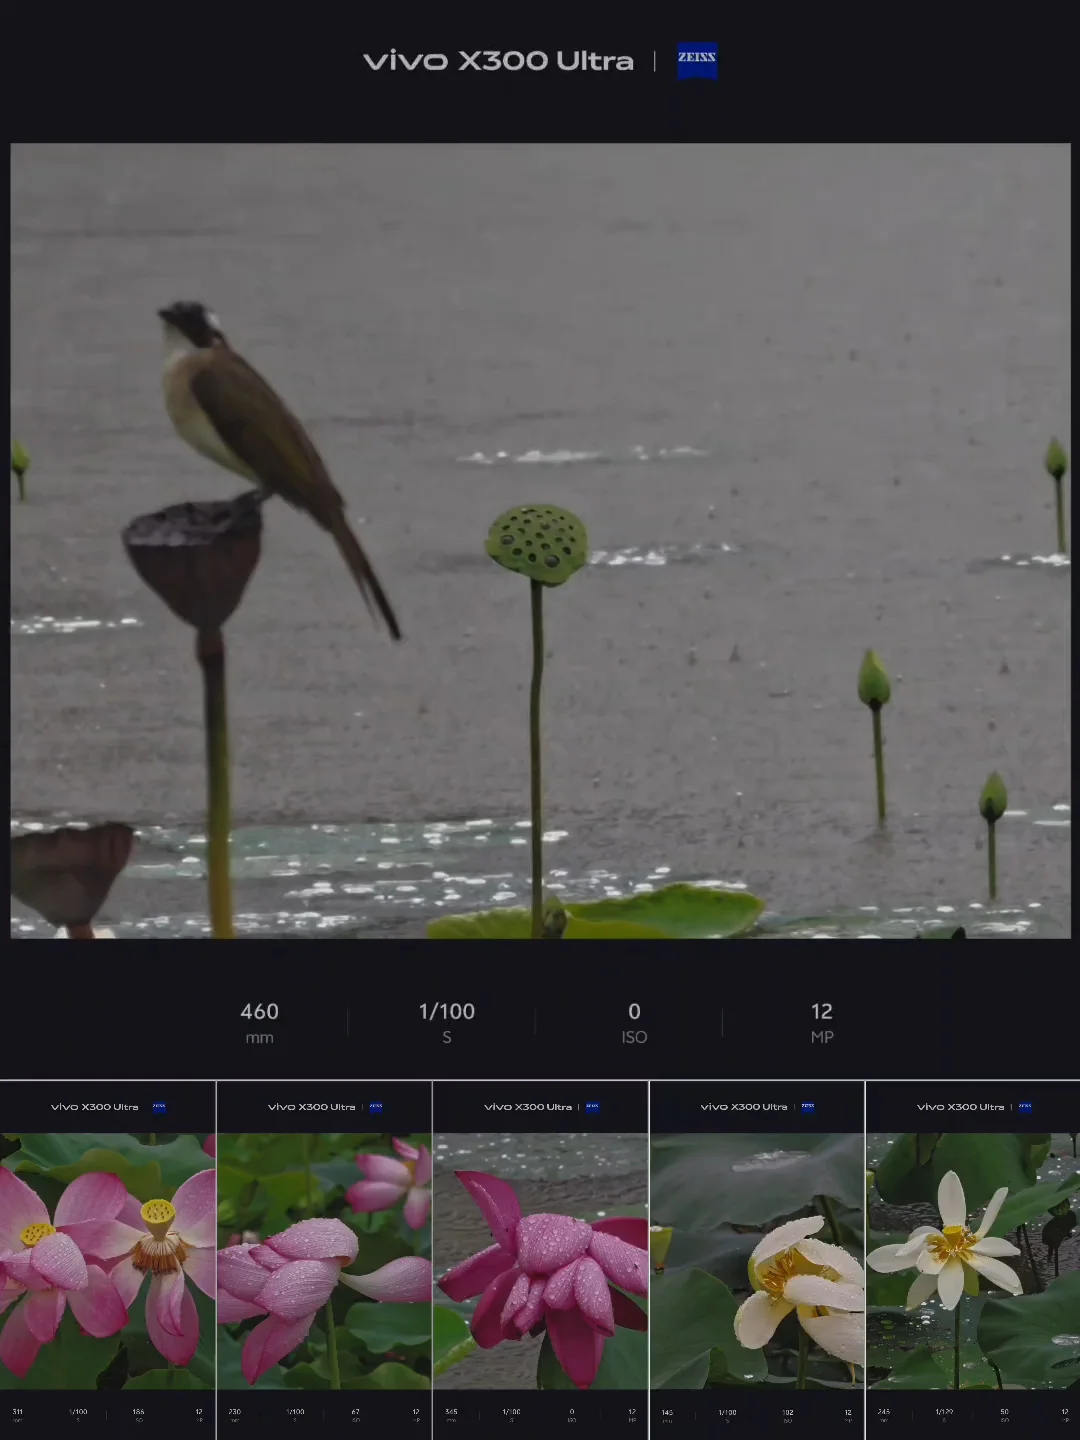
Task: Select the 12 MP resolution readout
Action: 822,1023
